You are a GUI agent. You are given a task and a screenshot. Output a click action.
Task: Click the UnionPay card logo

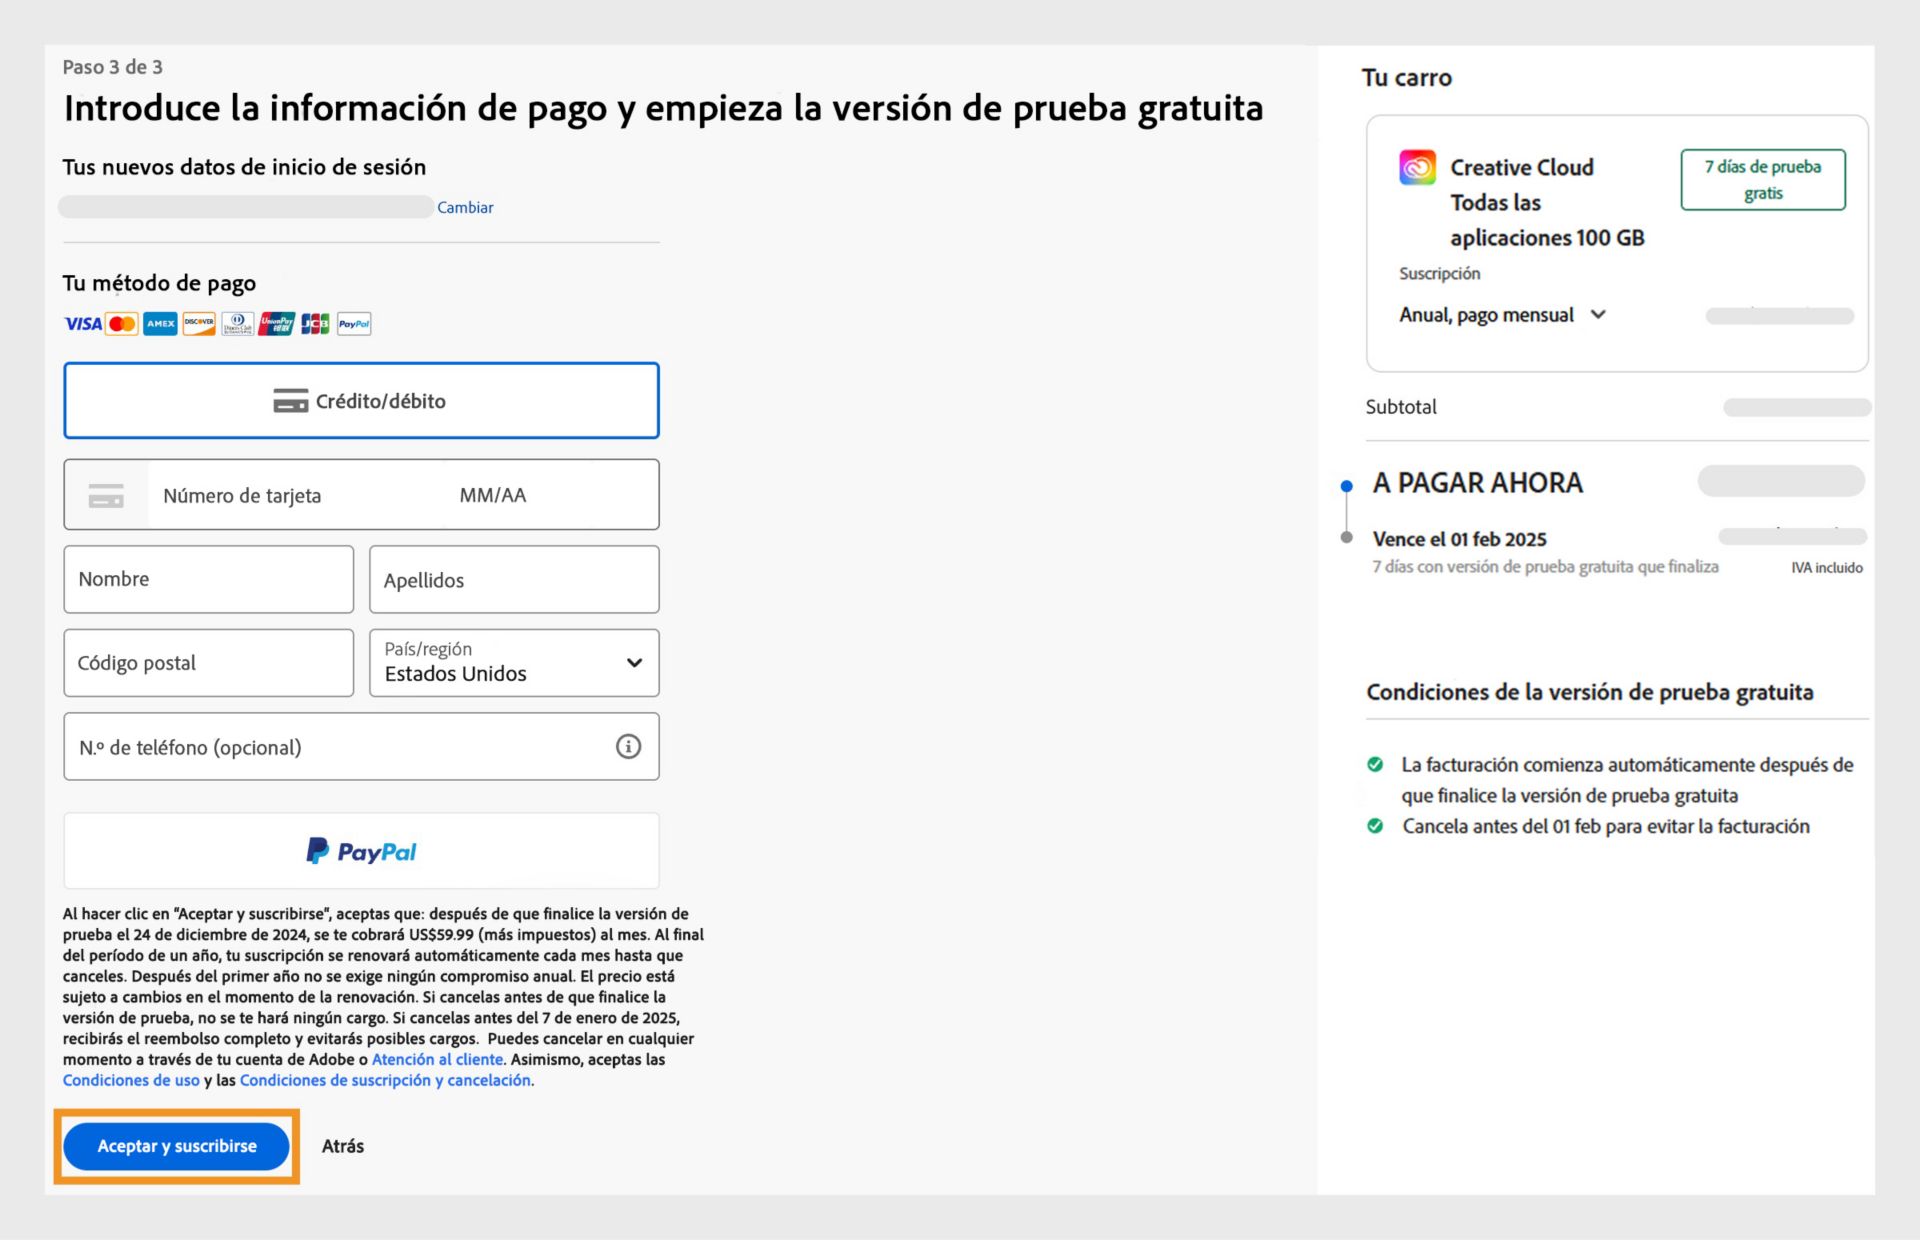tap(276, 324)
